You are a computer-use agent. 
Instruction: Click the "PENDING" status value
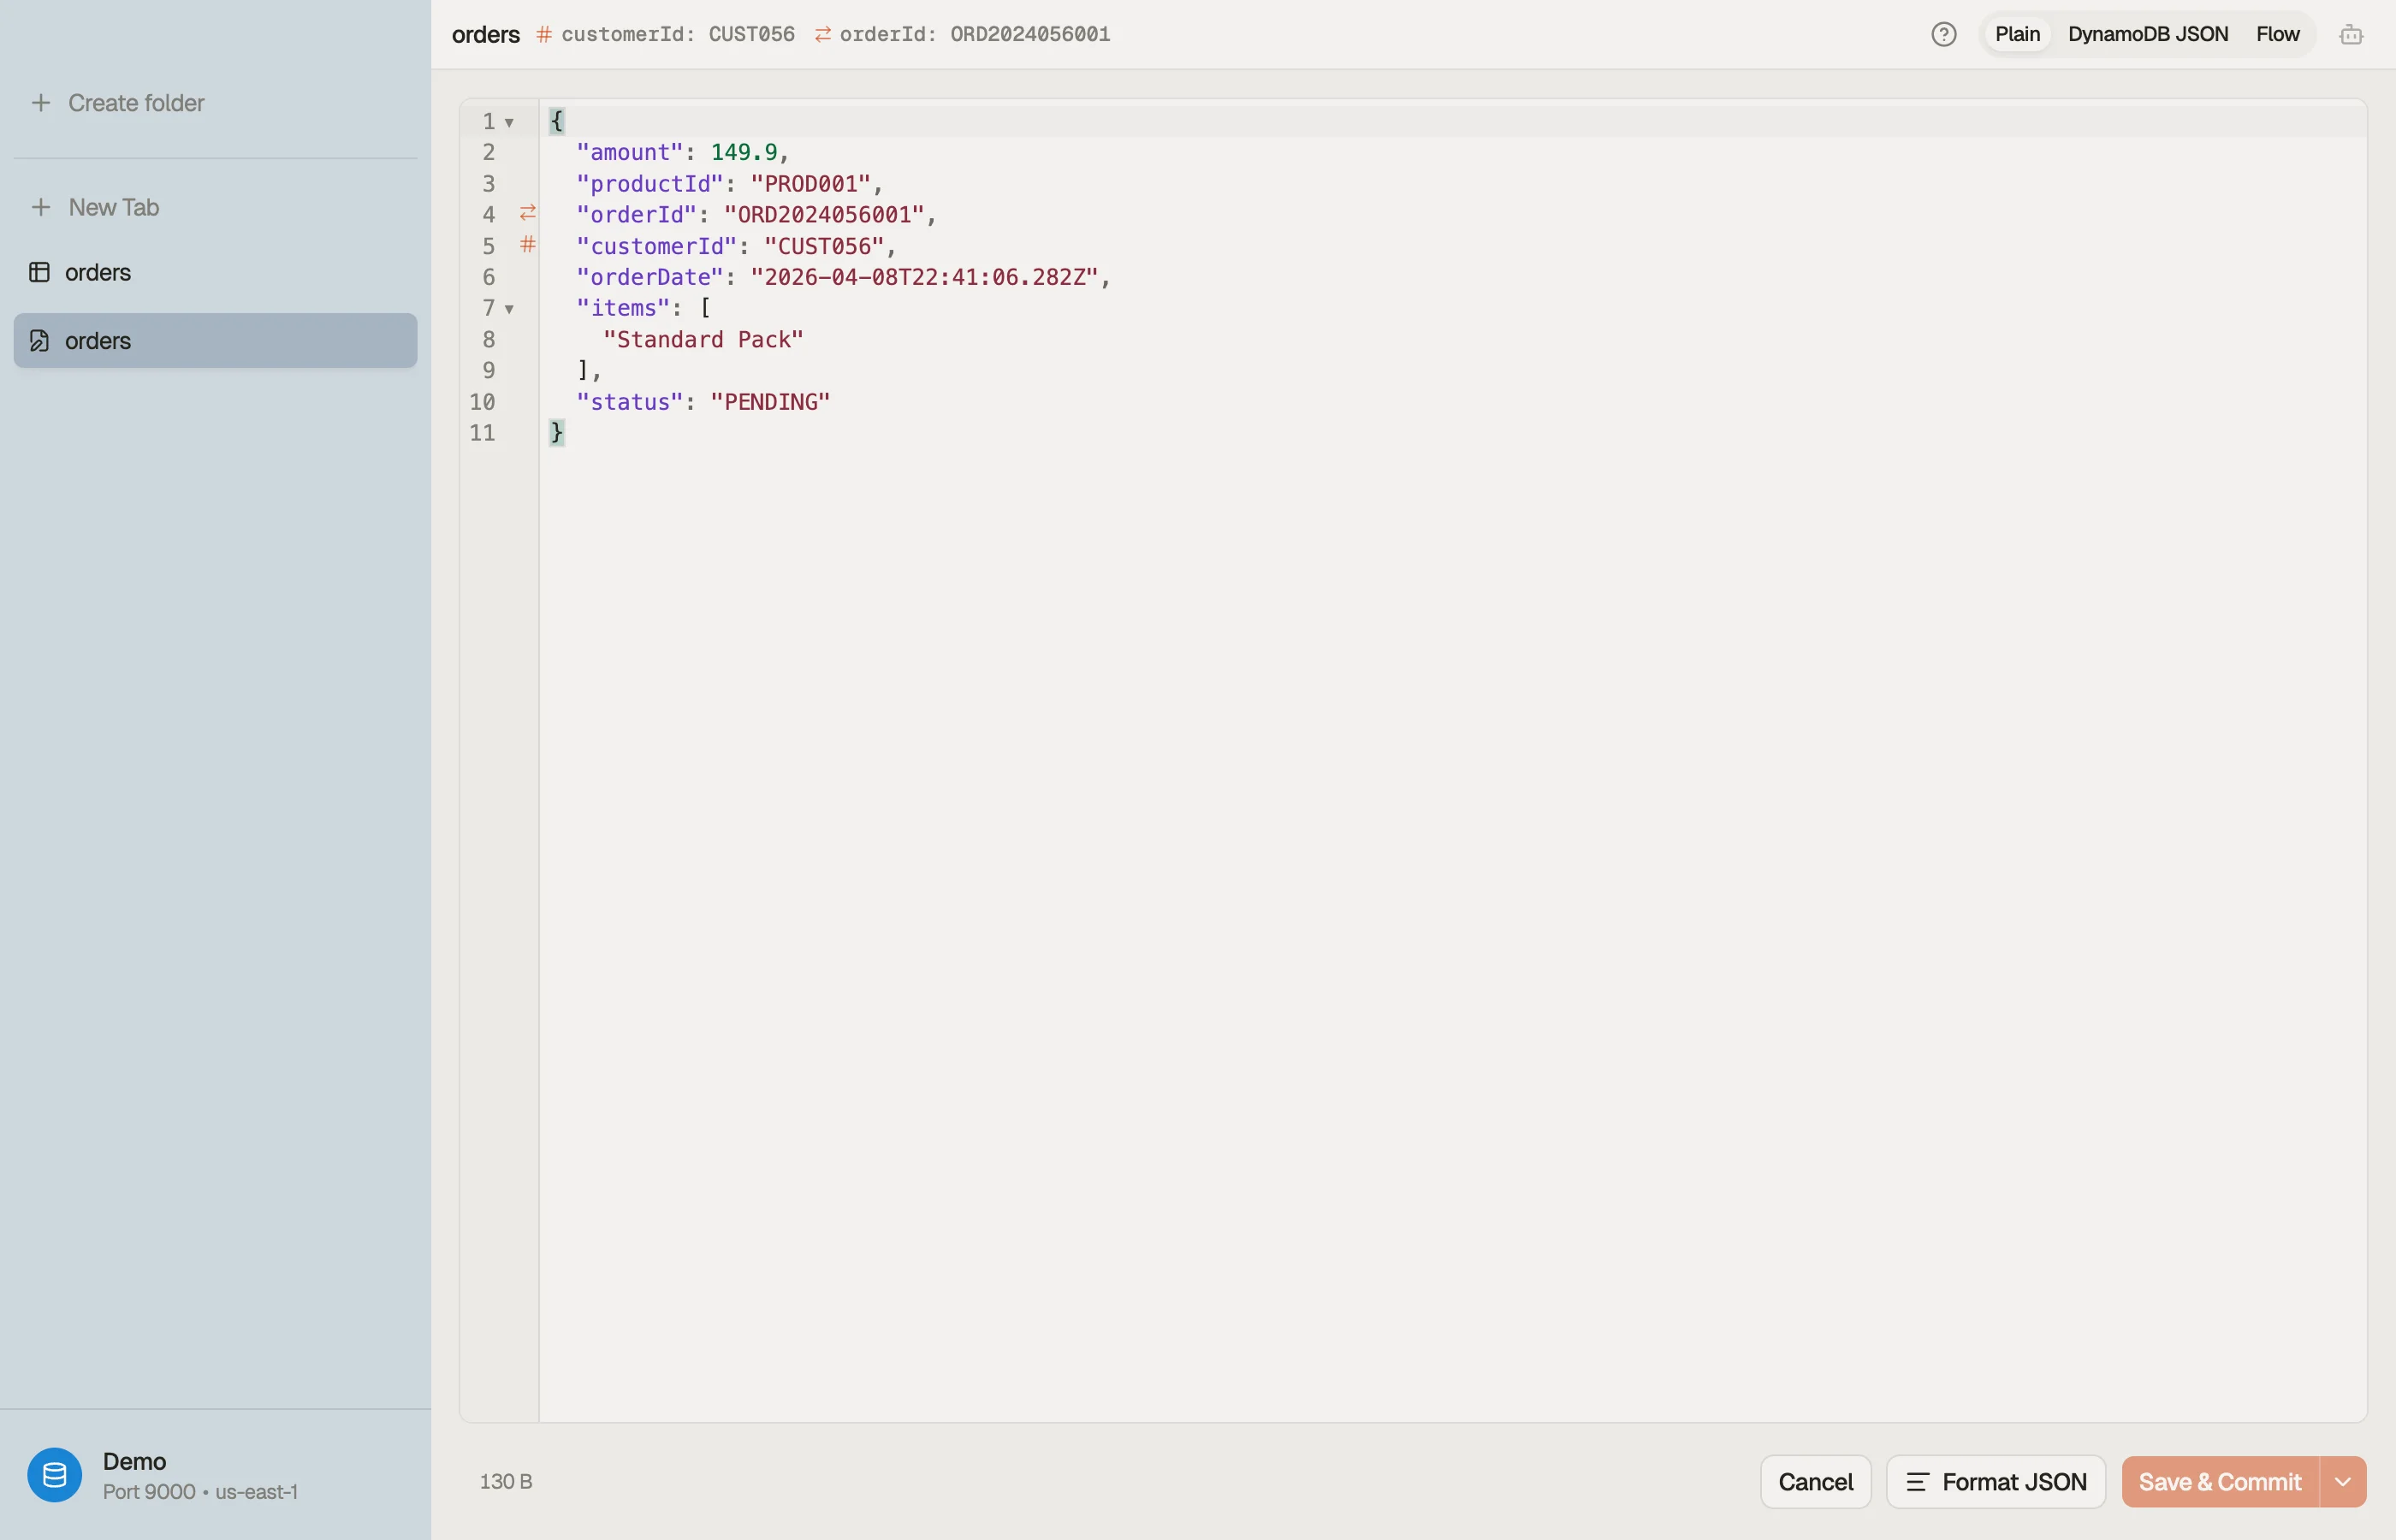click(x=770, y=402)
